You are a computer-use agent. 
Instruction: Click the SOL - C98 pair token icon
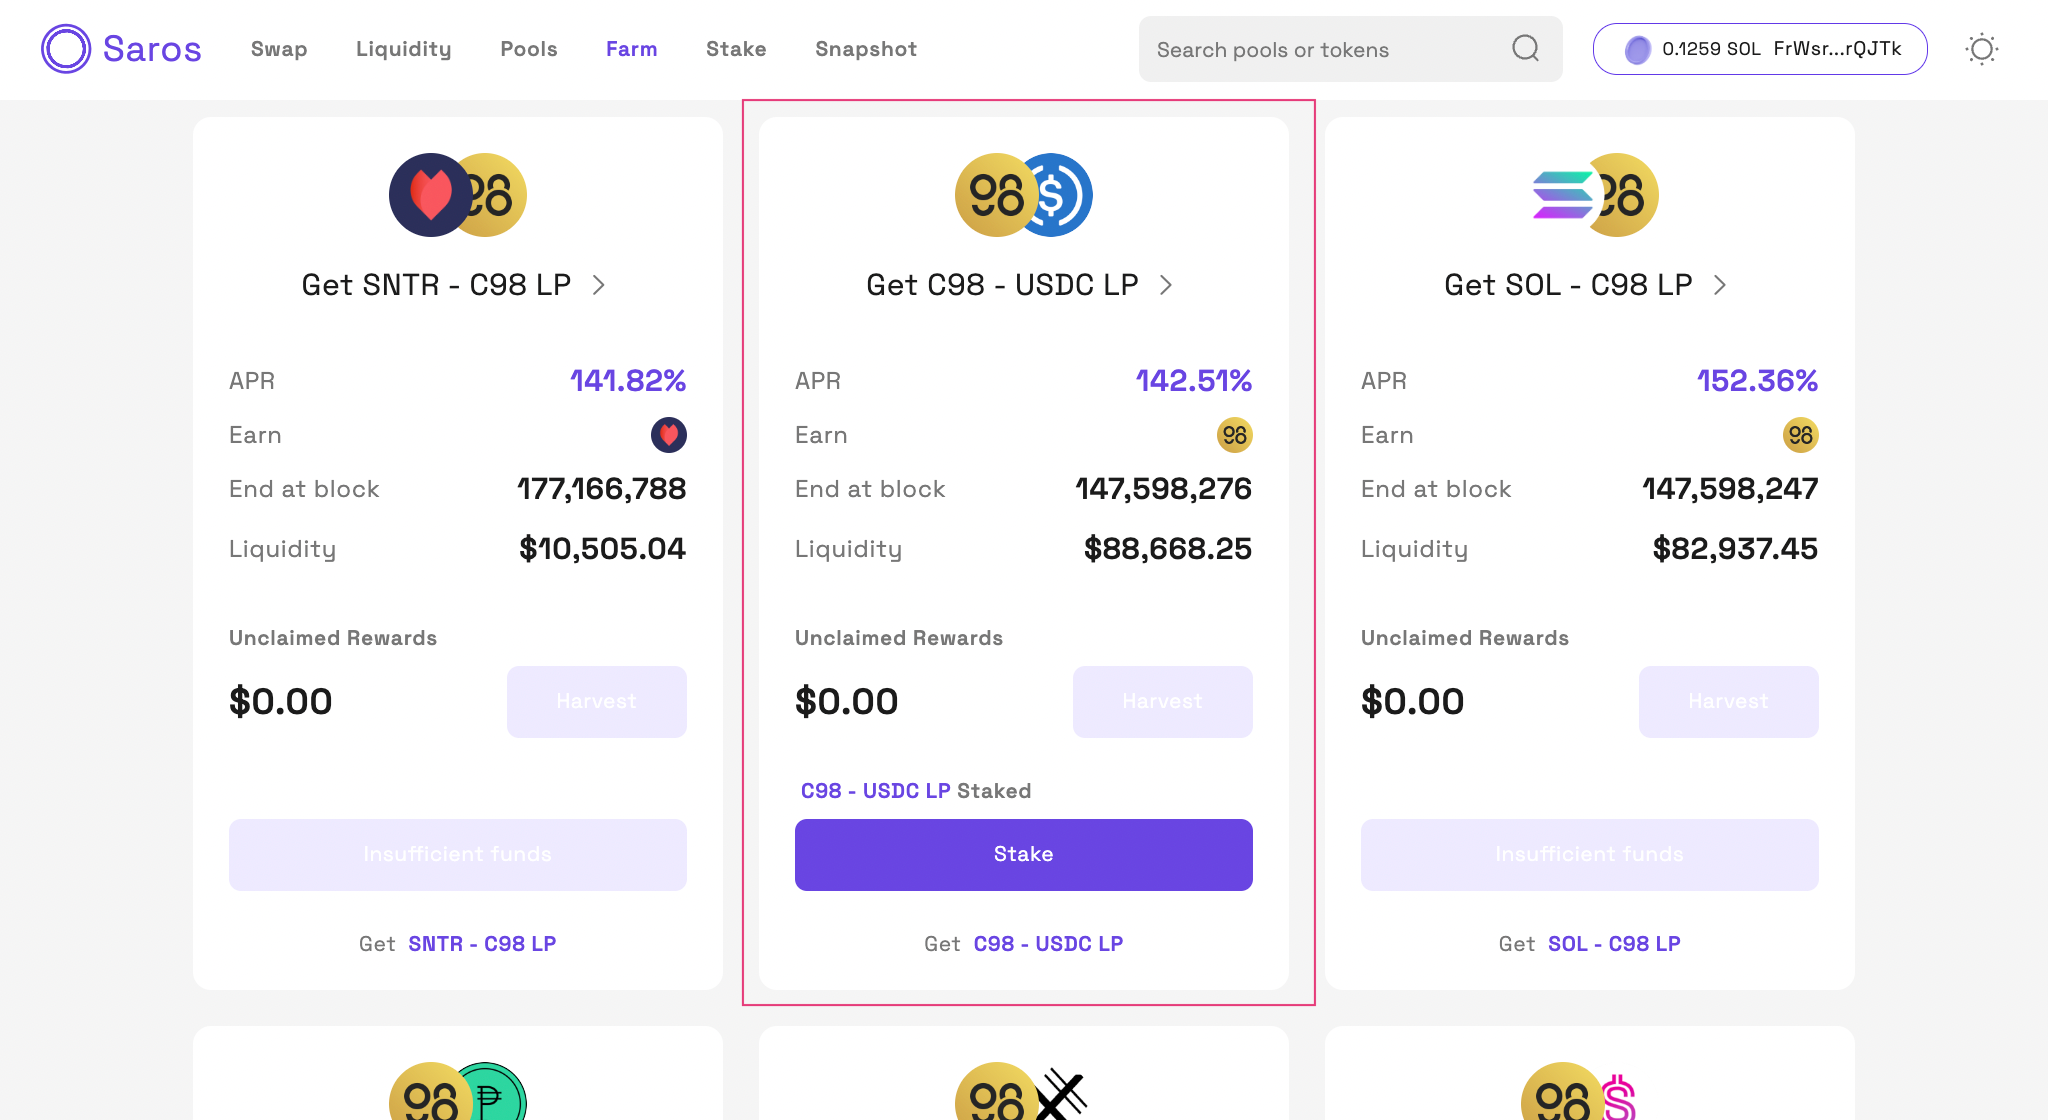pyautogui.click(x=1595, y=195)
